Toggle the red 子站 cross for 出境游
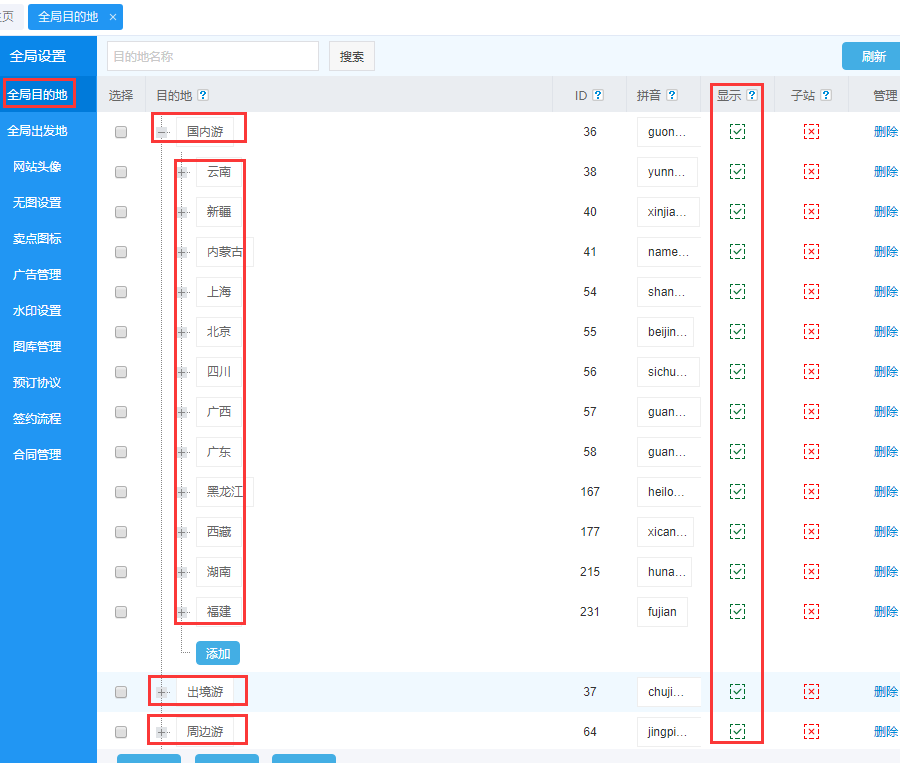 point(811,692)
